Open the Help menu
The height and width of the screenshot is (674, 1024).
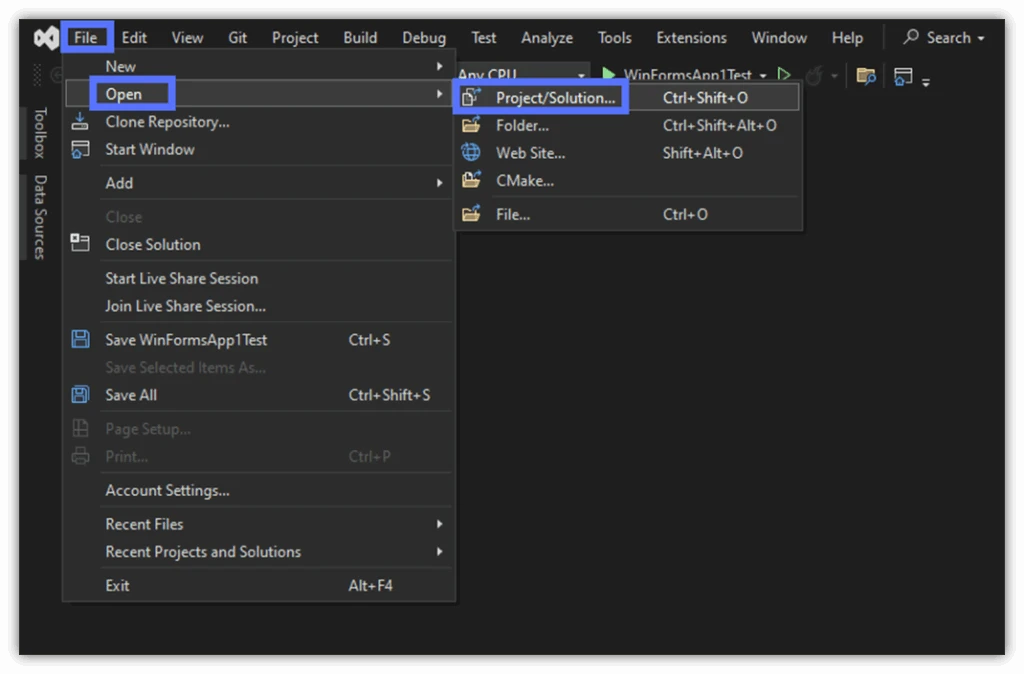point(847,37)
